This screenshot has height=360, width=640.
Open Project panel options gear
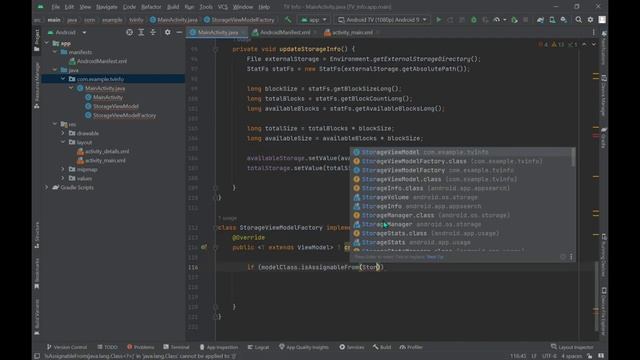[x=167, y=32]
